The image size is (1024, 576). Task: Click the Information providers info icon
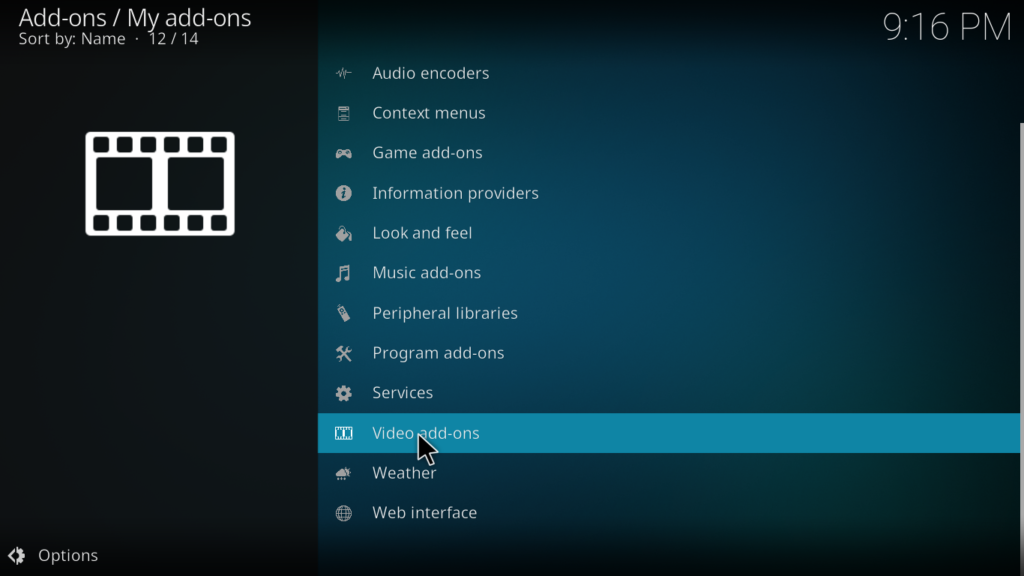click(x=344, y=193)
